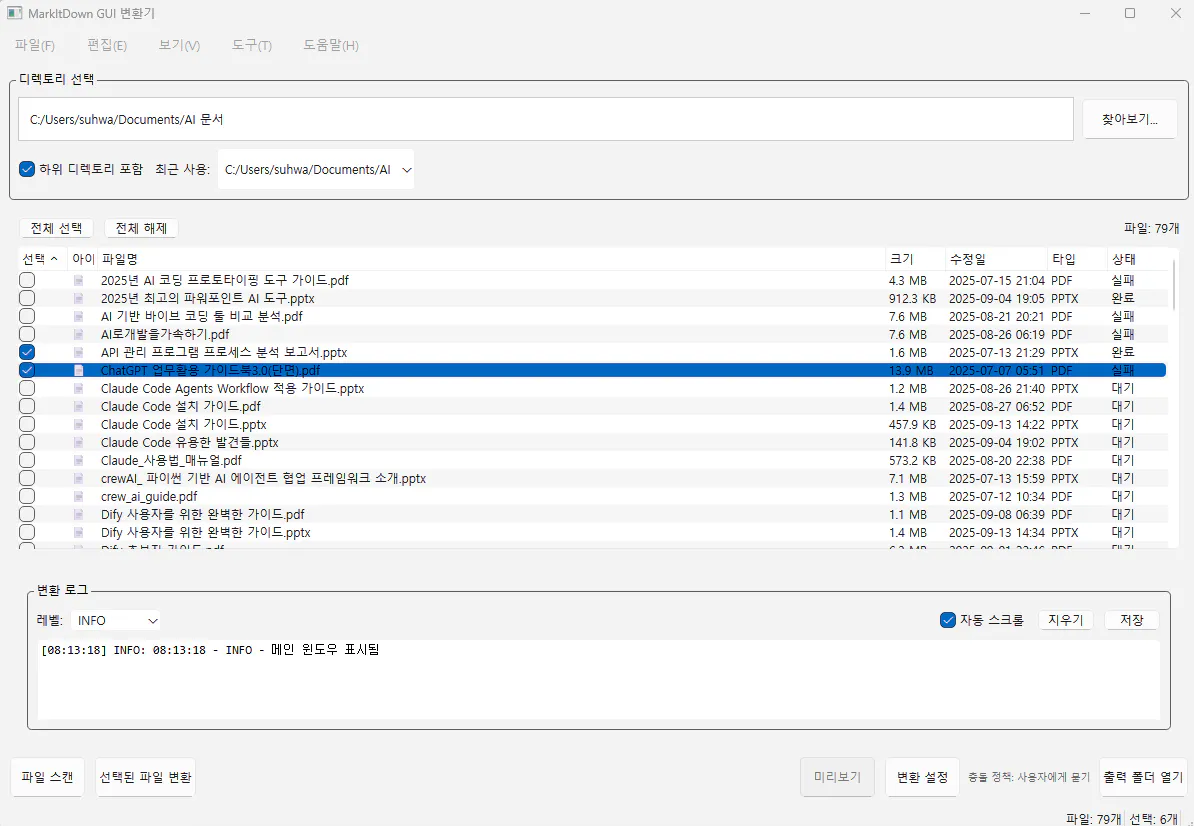Save the log with 저장 button
This screenshot has height=826, width=1194.
click(x=1132, y=620)
